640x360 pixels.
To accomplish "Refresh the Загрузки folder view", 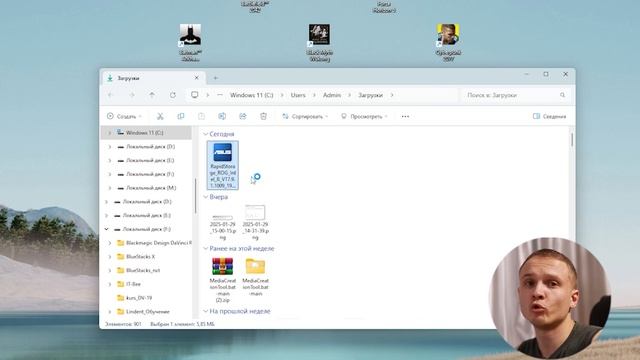I will (173, 95).
